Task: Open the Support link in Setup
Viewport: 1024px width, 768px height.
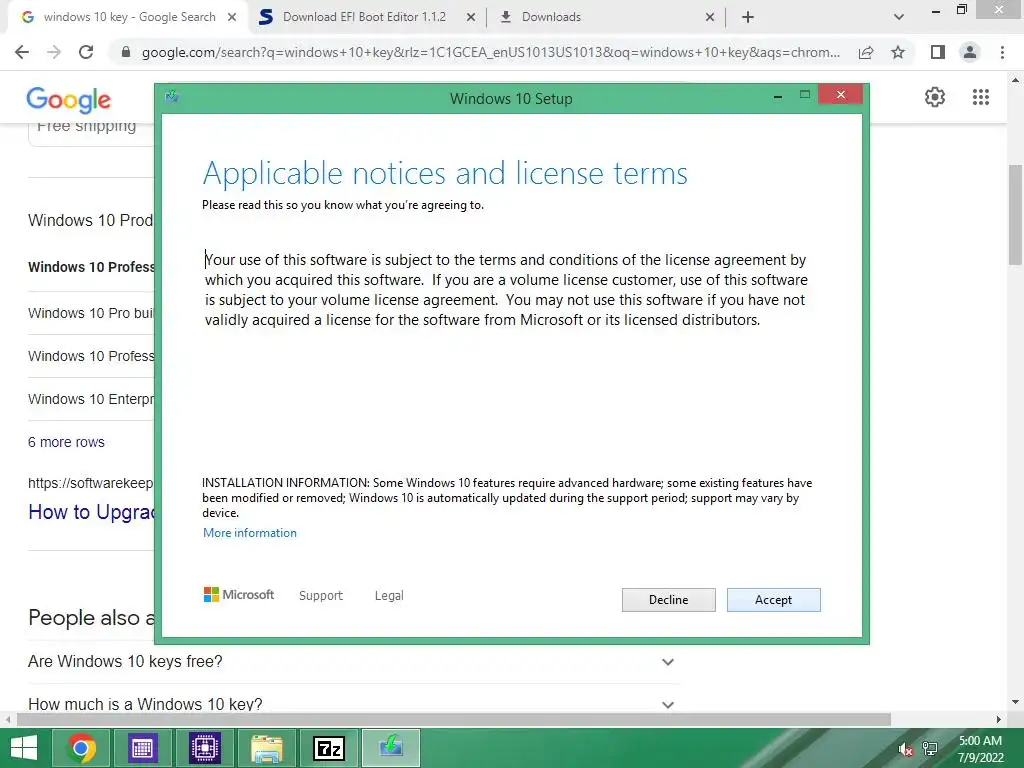Action: pos(321,596)
